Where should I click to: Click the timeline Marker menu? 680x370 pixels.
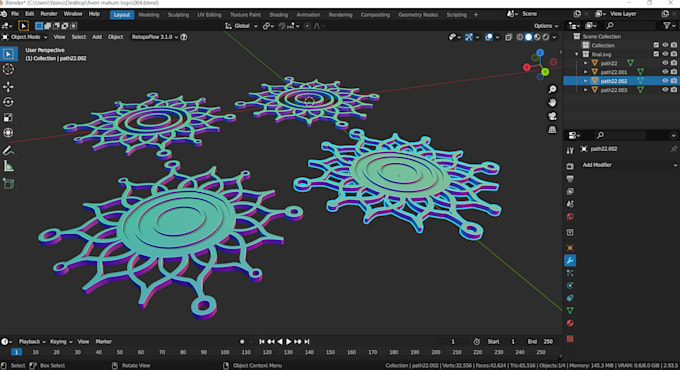[x=103, y=342]
